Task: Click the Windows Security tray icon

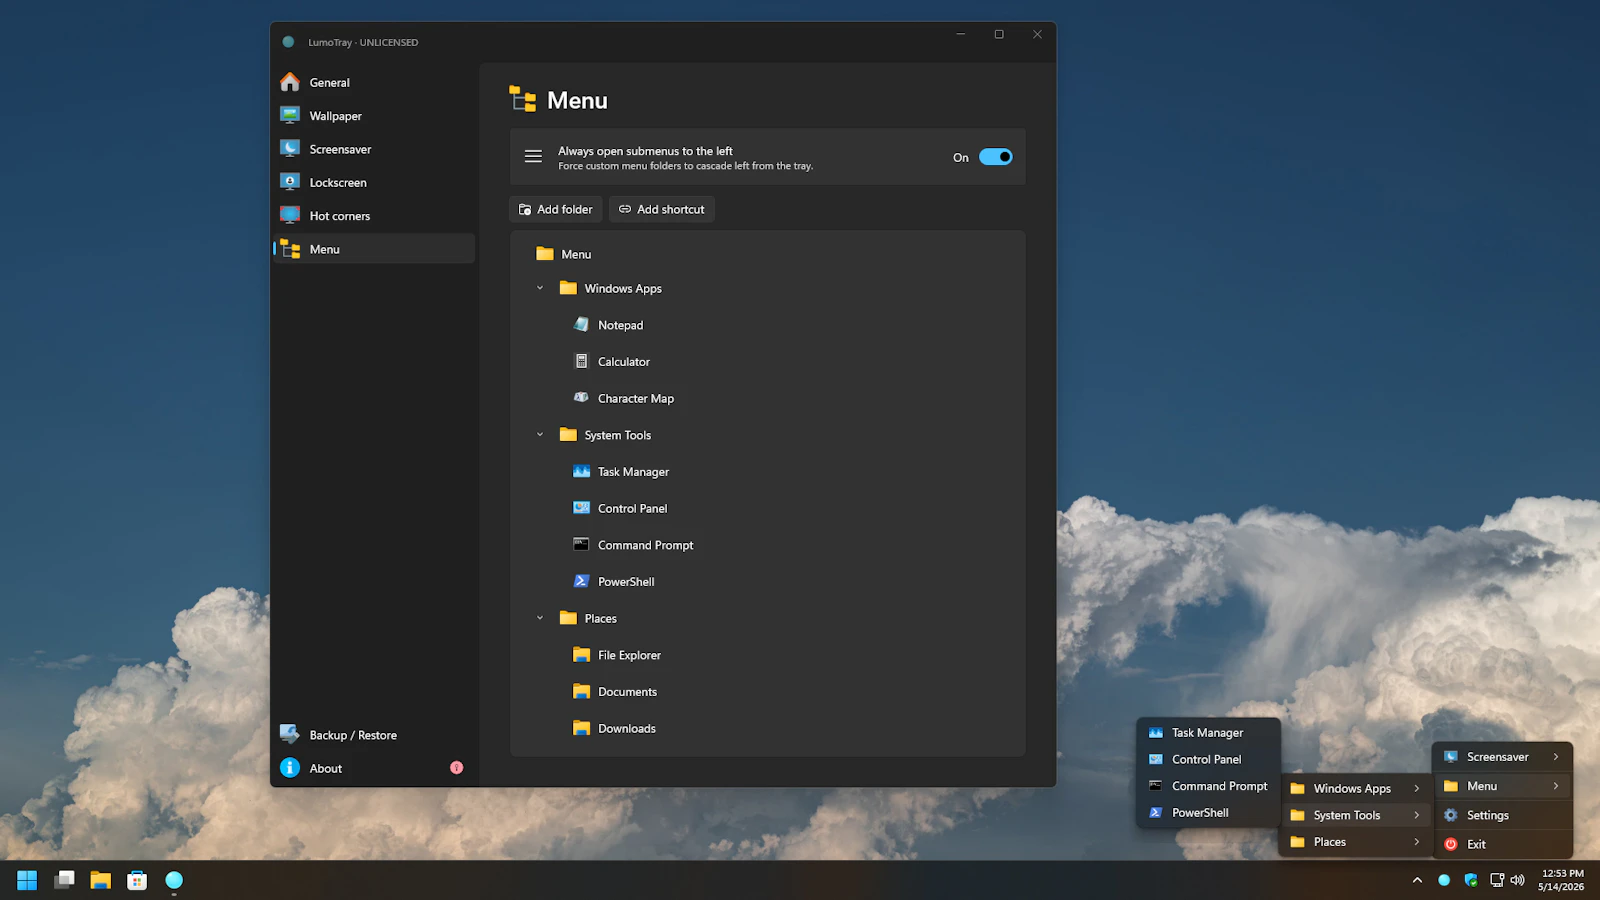Action: click(x=1471, y=880)
